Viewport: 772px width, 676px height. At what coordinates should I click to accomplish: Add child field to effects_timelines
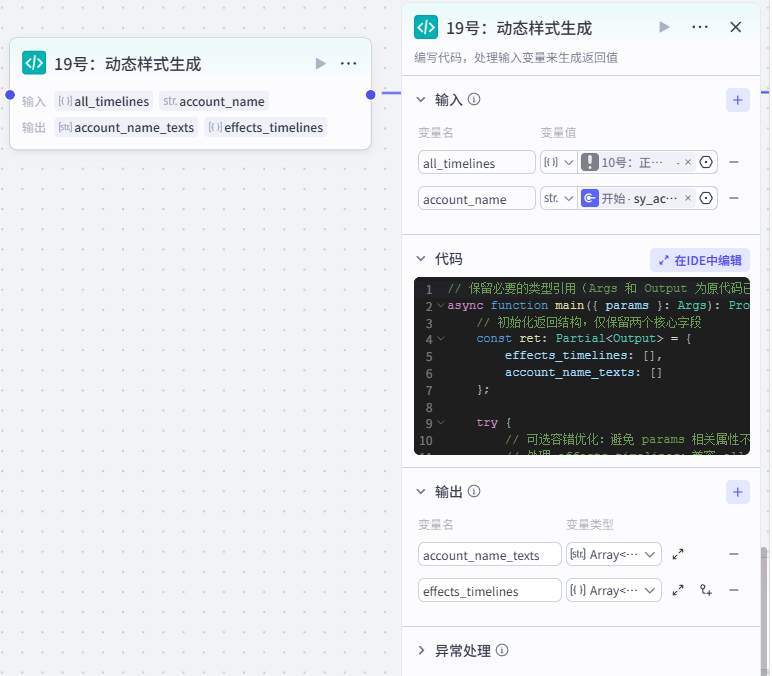tap(706, 590)
